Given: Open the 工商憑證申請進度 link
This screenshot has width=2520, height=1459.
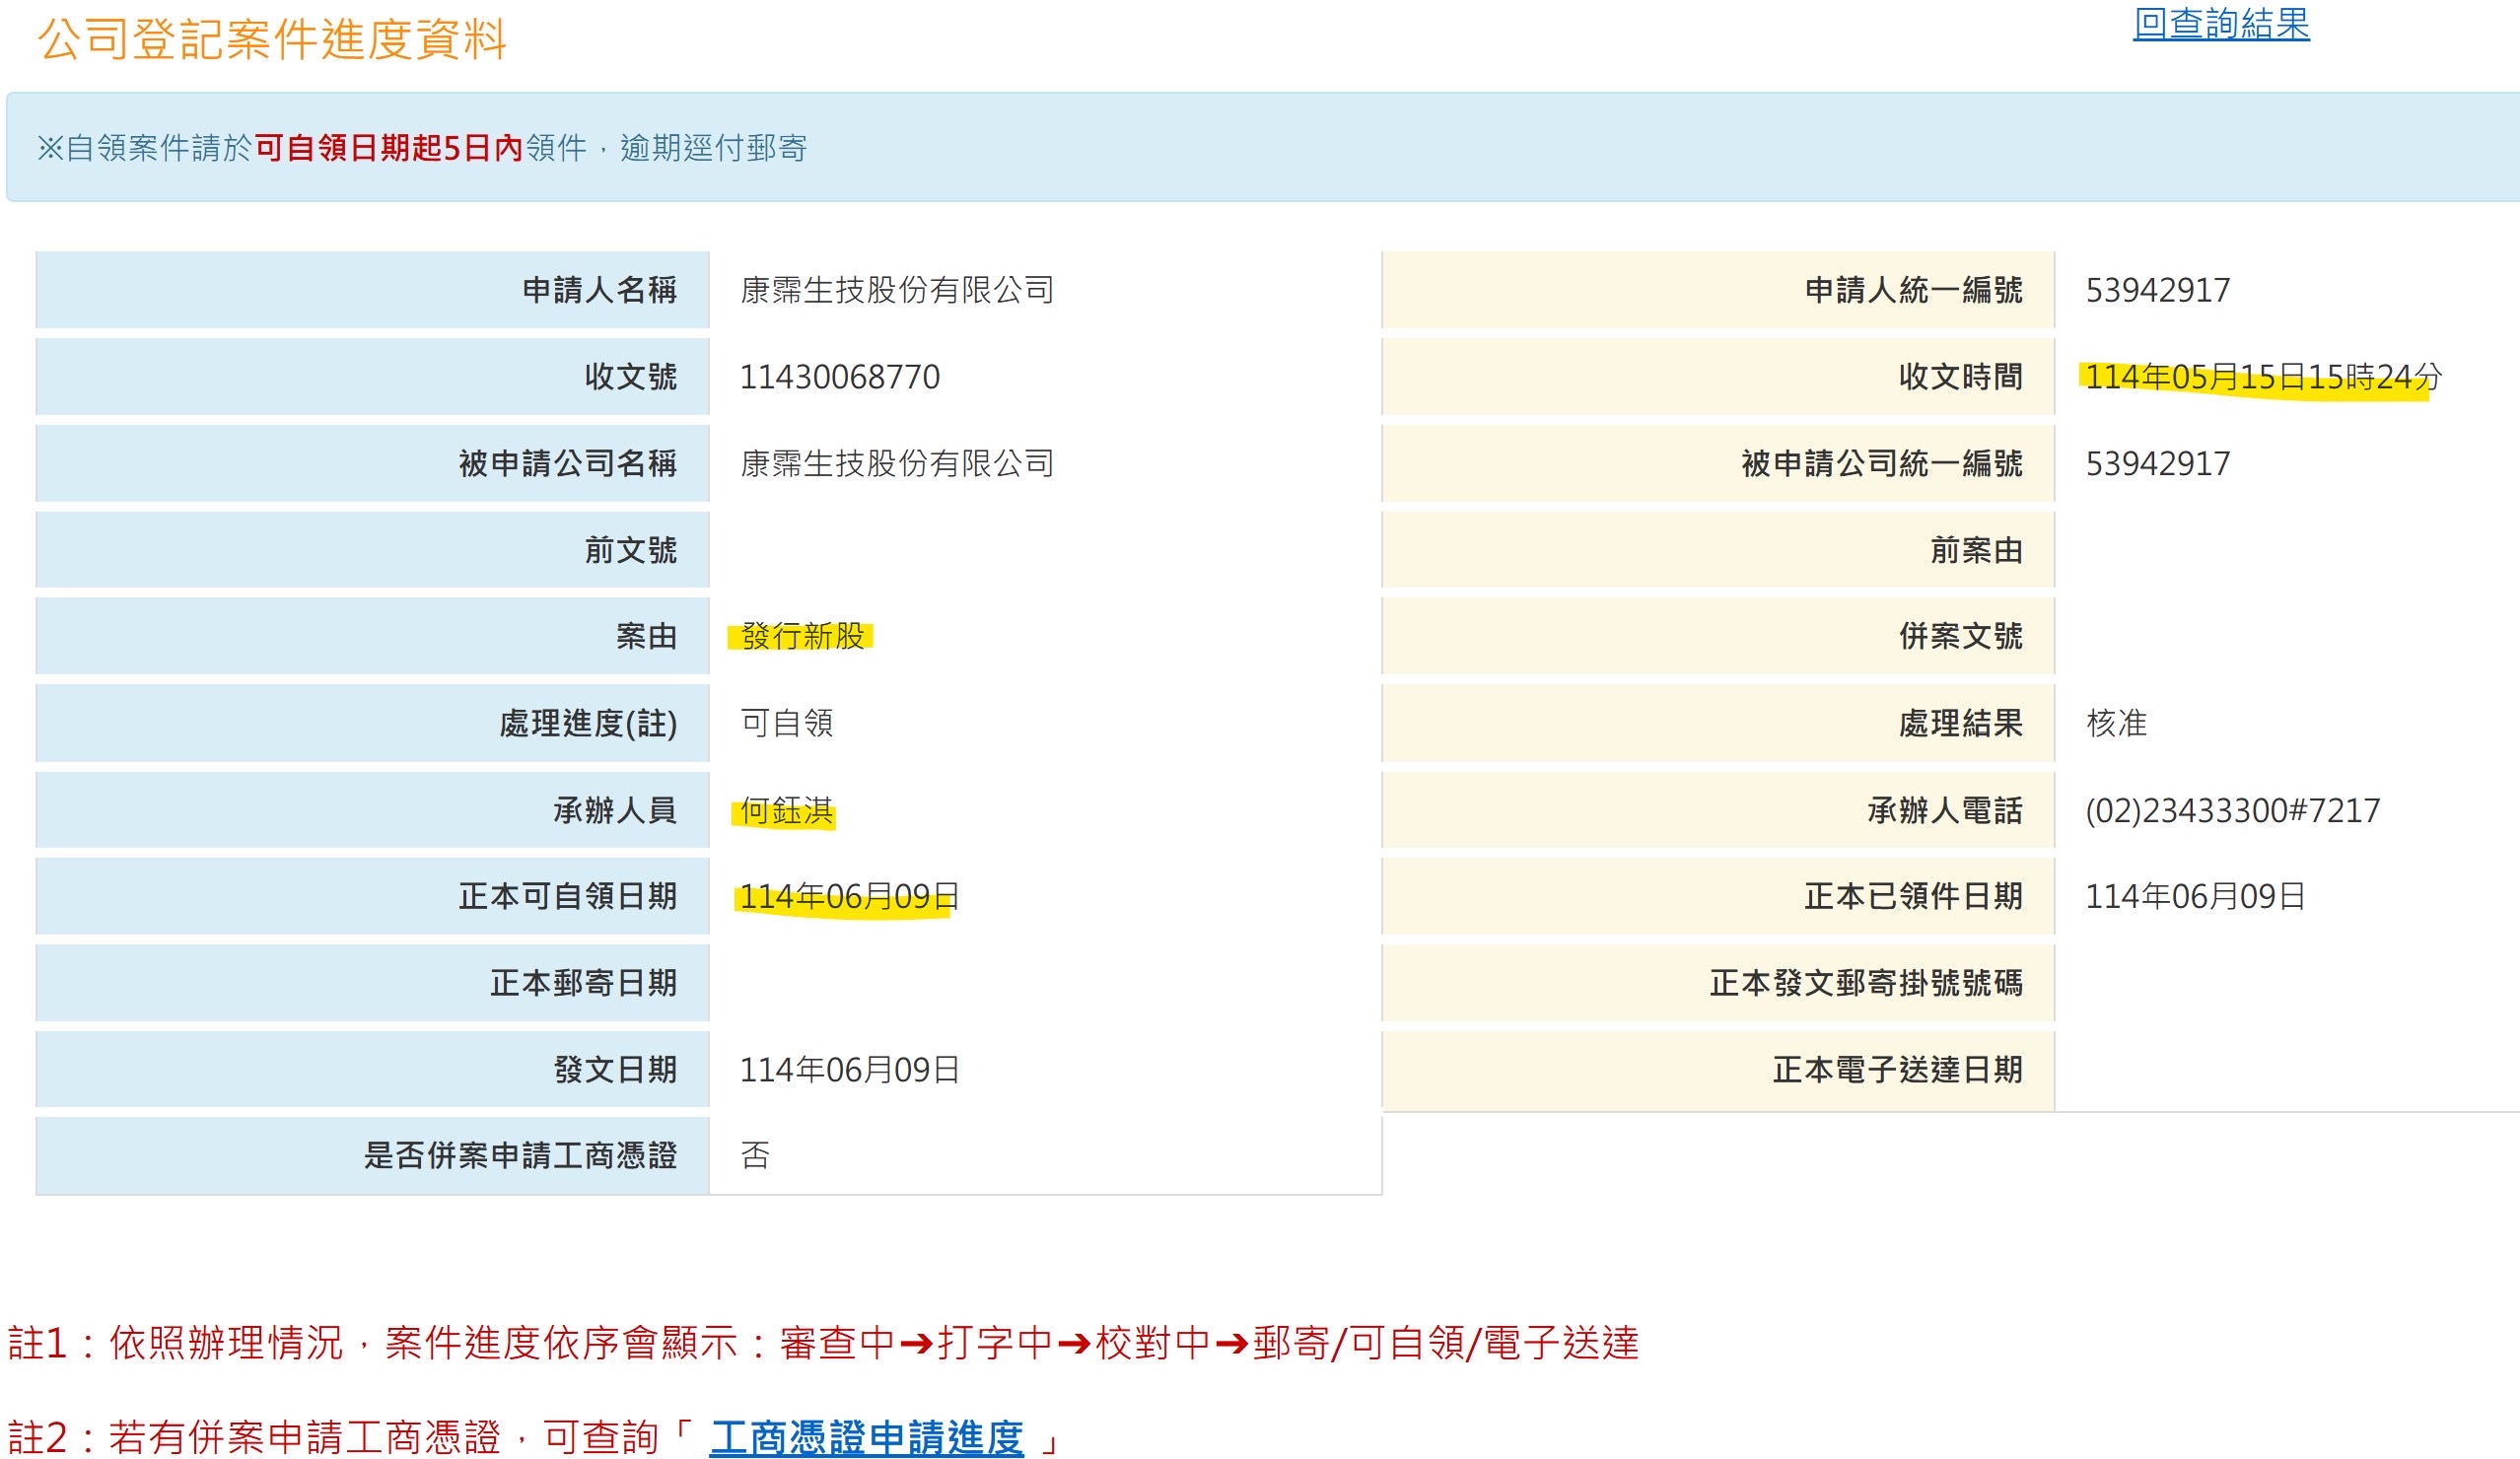Looking at the screenshot, I should pyautogui.click(x=866, y=1437).
